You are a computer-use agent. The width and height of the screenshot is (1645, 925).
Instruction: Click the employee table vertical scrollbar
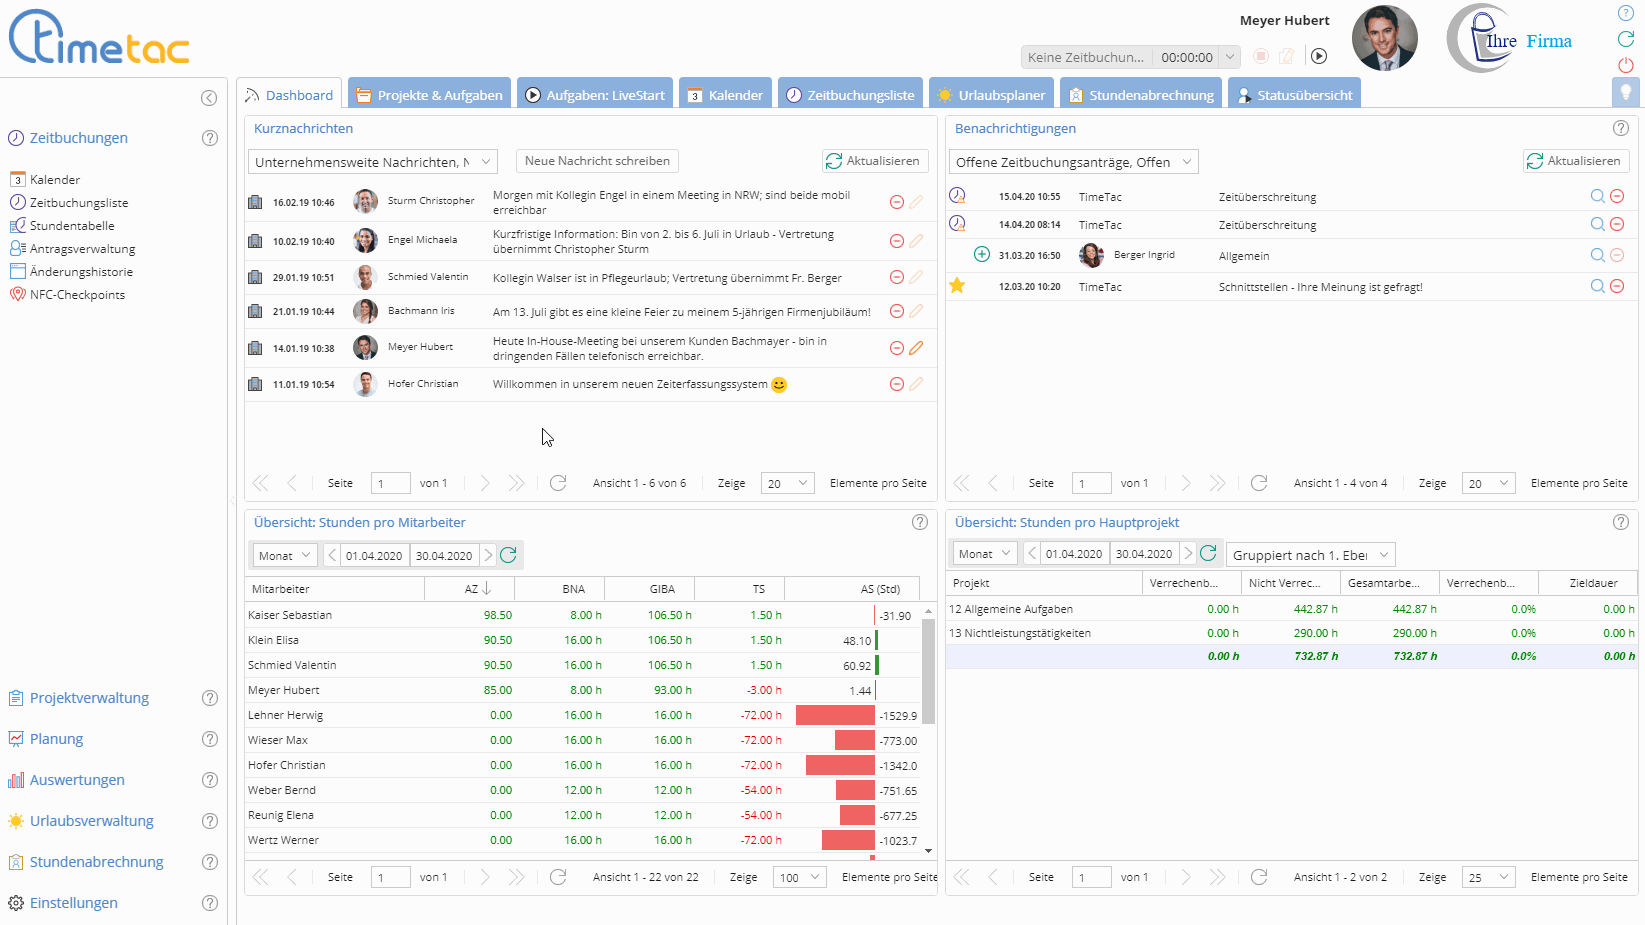pos(928,670)
